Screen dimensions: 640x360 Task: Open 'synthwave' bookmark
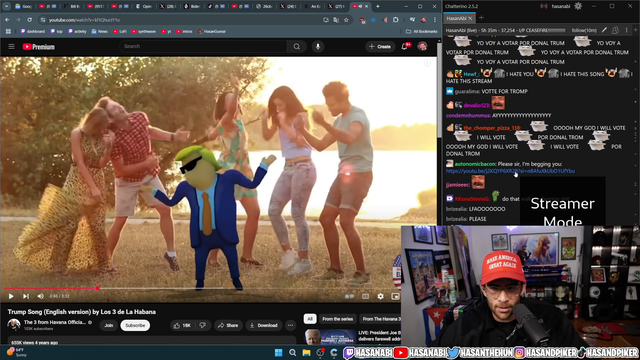144,31
